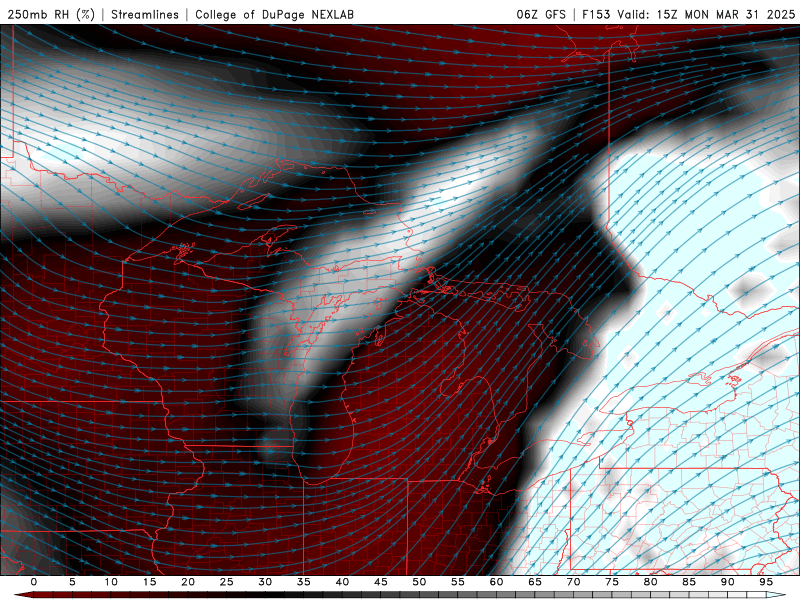This screenshot has width=800, height=600.
Task: Click the "15" color scale label
Action: [x=149, y=582]
